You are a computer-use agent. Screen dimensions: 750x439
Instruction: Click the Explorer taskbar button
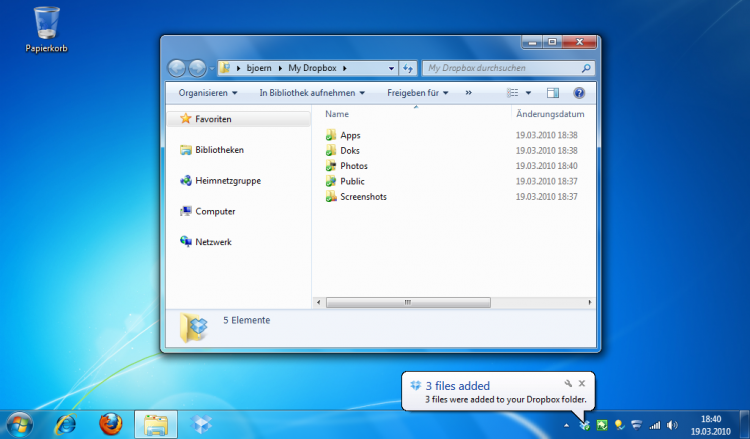tap(156, 425)
